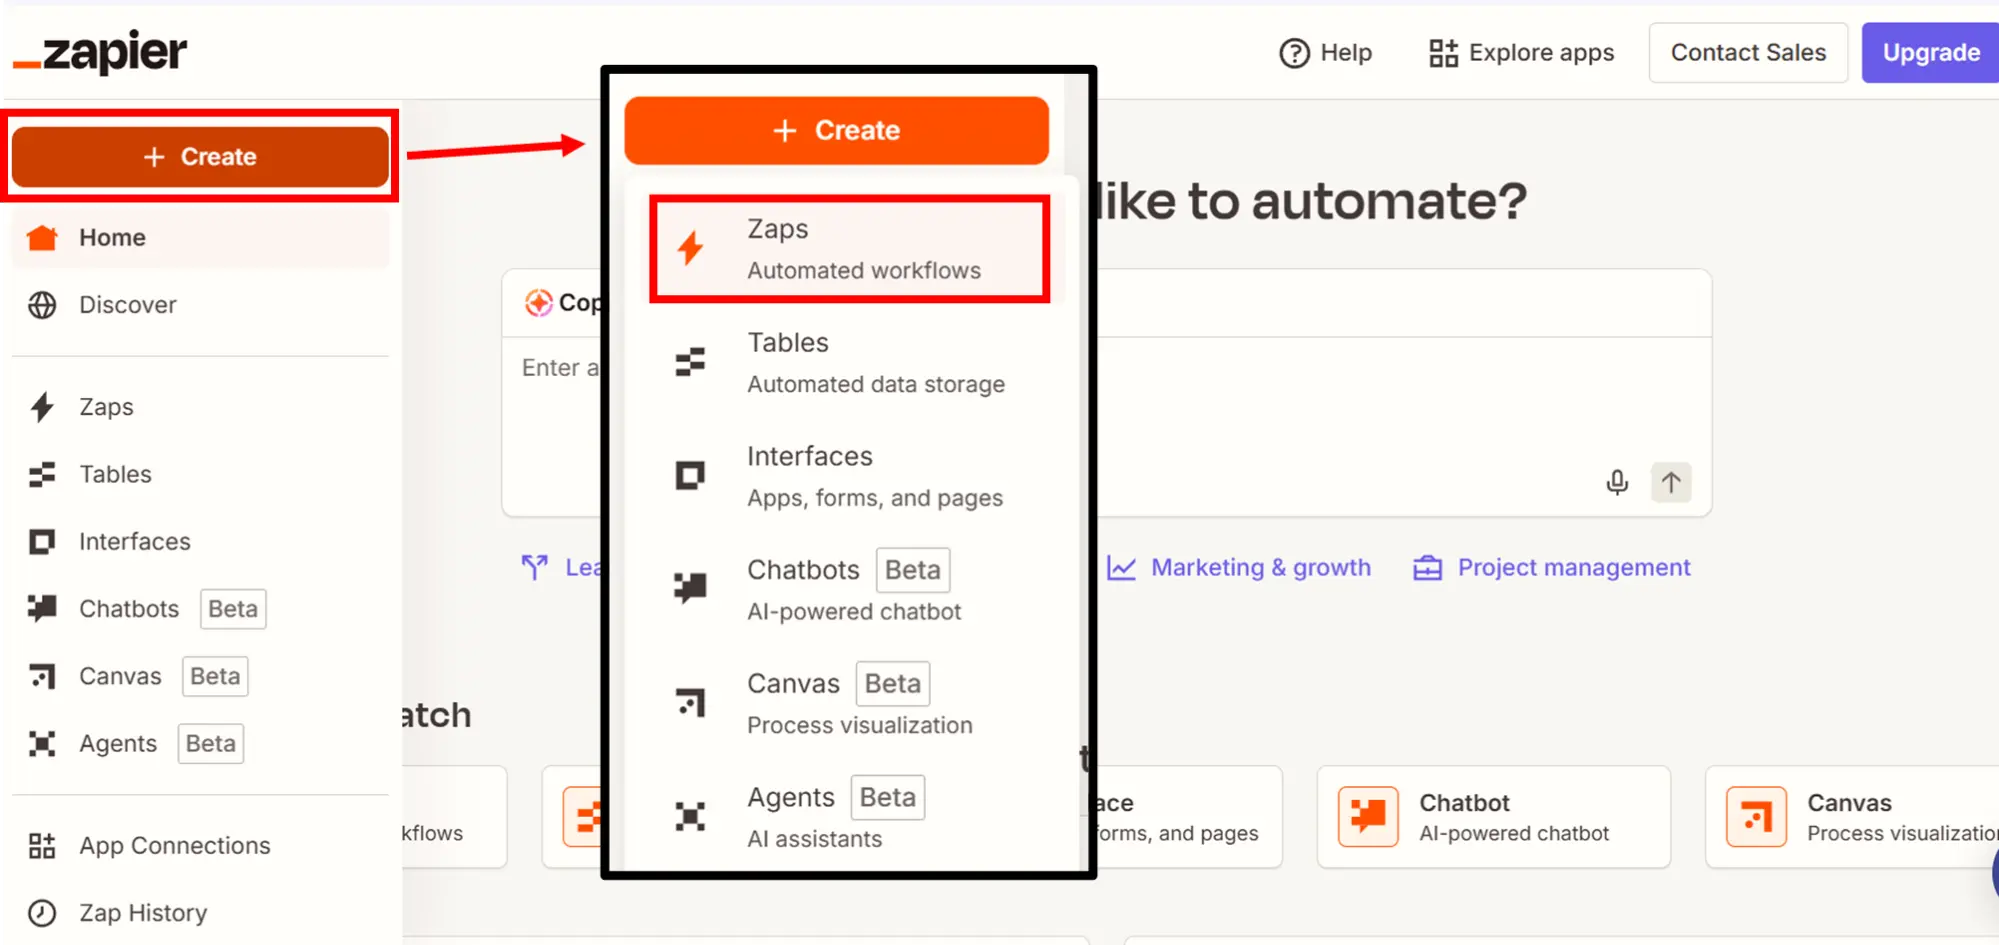This screenshot has height=945, width=1999.
Task: Select Interfaces in the Create dropdown
Action: point(849,476)
